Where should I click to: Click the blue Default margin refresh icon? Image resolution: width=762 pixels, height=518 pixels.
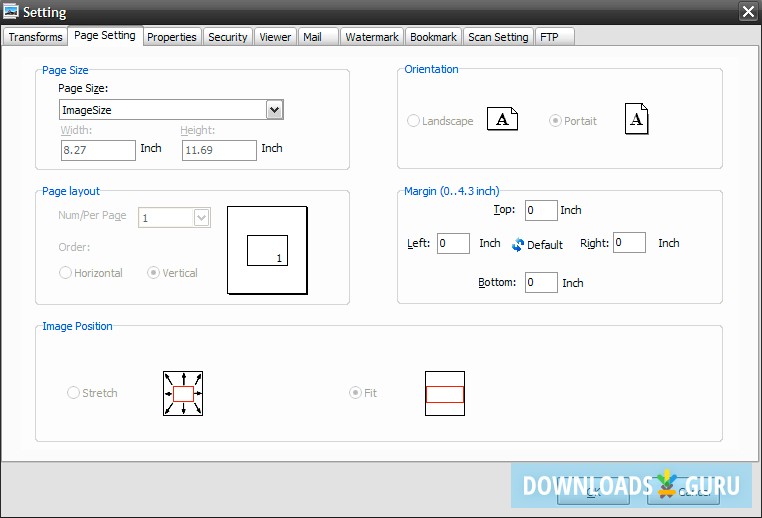518,244
